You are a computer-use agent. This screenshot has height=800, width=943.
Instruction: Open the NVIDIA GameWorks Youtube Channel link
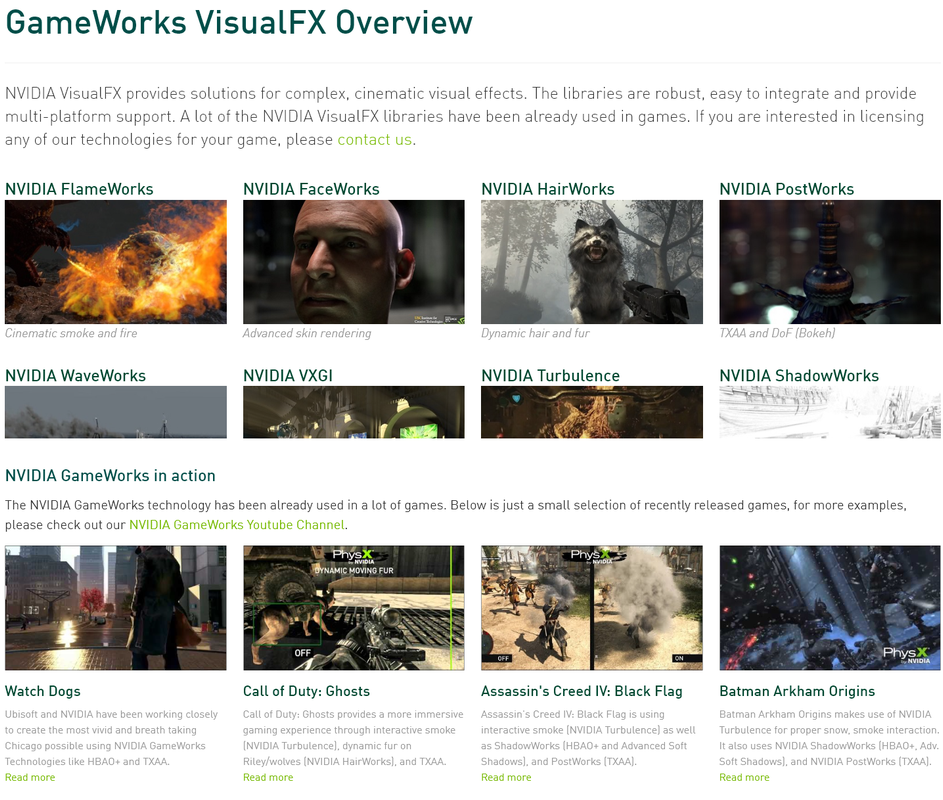[236, 525]
